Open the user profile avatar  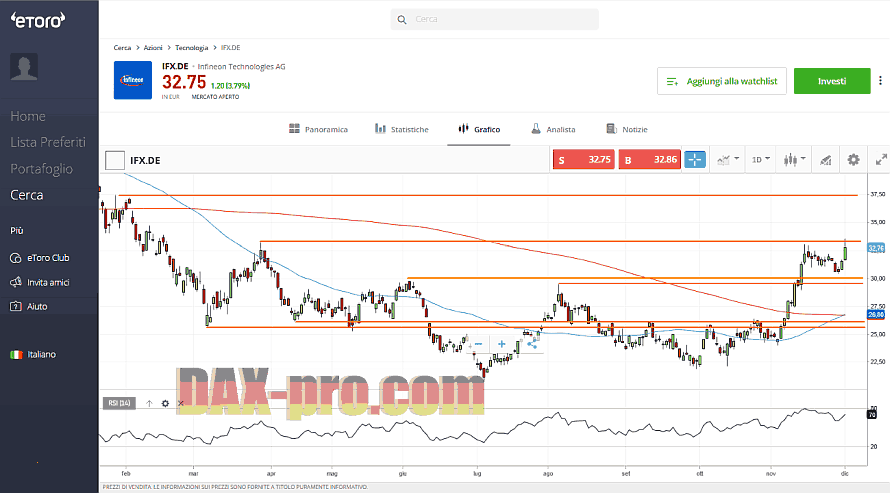(24, 67)
